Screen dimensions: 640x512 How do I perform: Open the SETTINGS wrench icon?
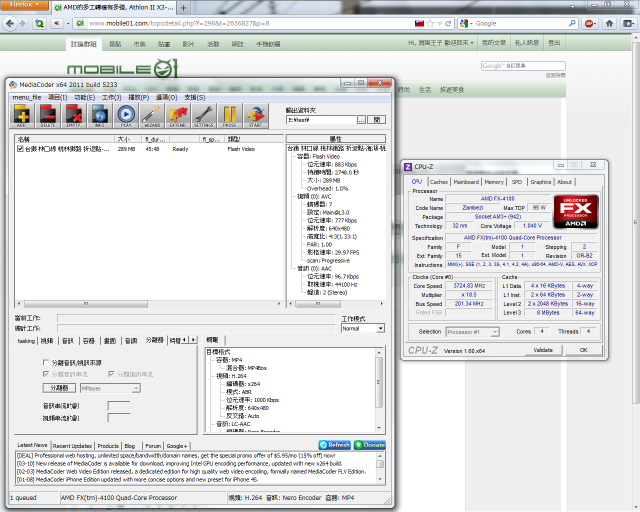tap(203, 116)
